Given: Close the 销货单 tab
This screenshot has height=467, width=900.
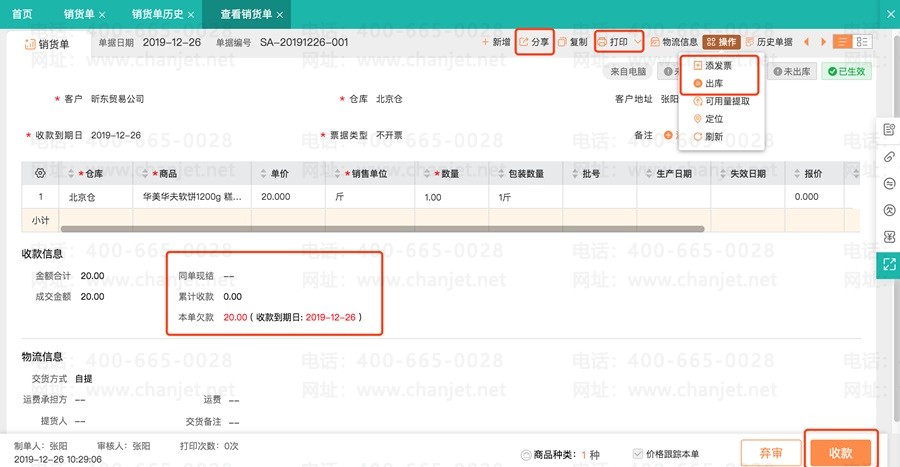Looking at the screenshot, I should pos(102,14).
